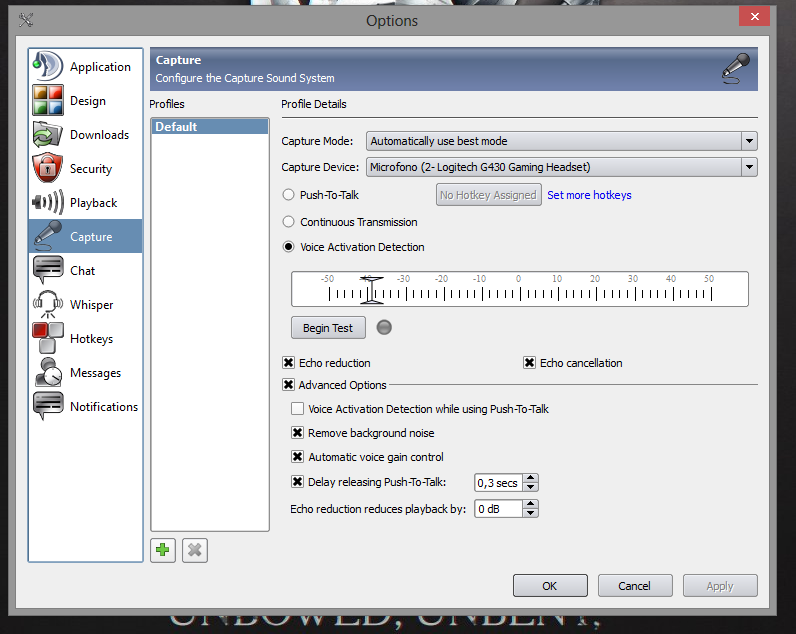Enable Continuous Transmission mode
This screenshot has width=796, height=634.
[x=289, y=222]
